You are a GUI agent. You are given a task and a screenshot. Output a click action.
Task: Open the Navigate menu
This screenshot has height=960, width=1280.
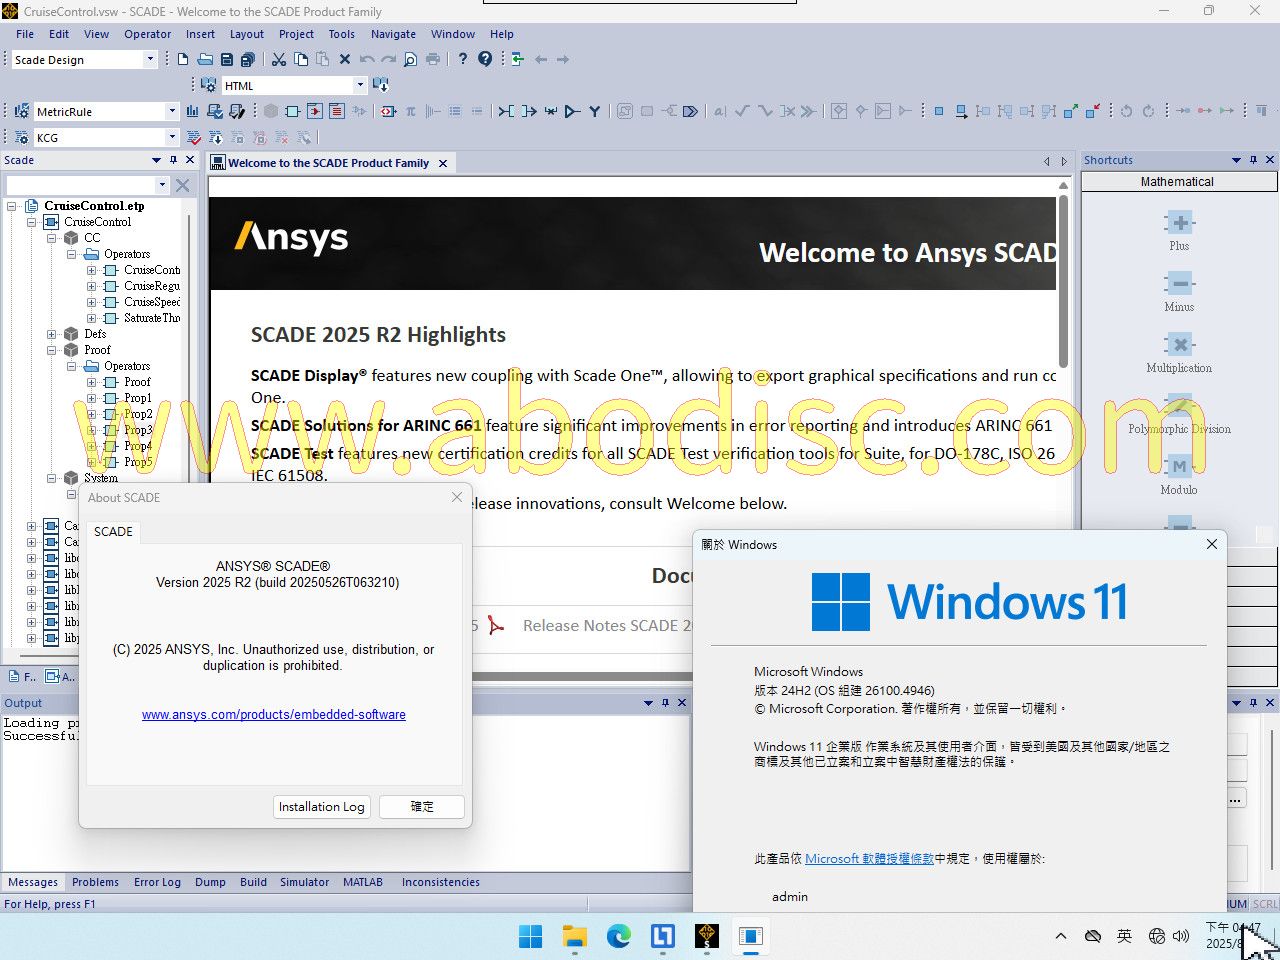coord(393,34)
